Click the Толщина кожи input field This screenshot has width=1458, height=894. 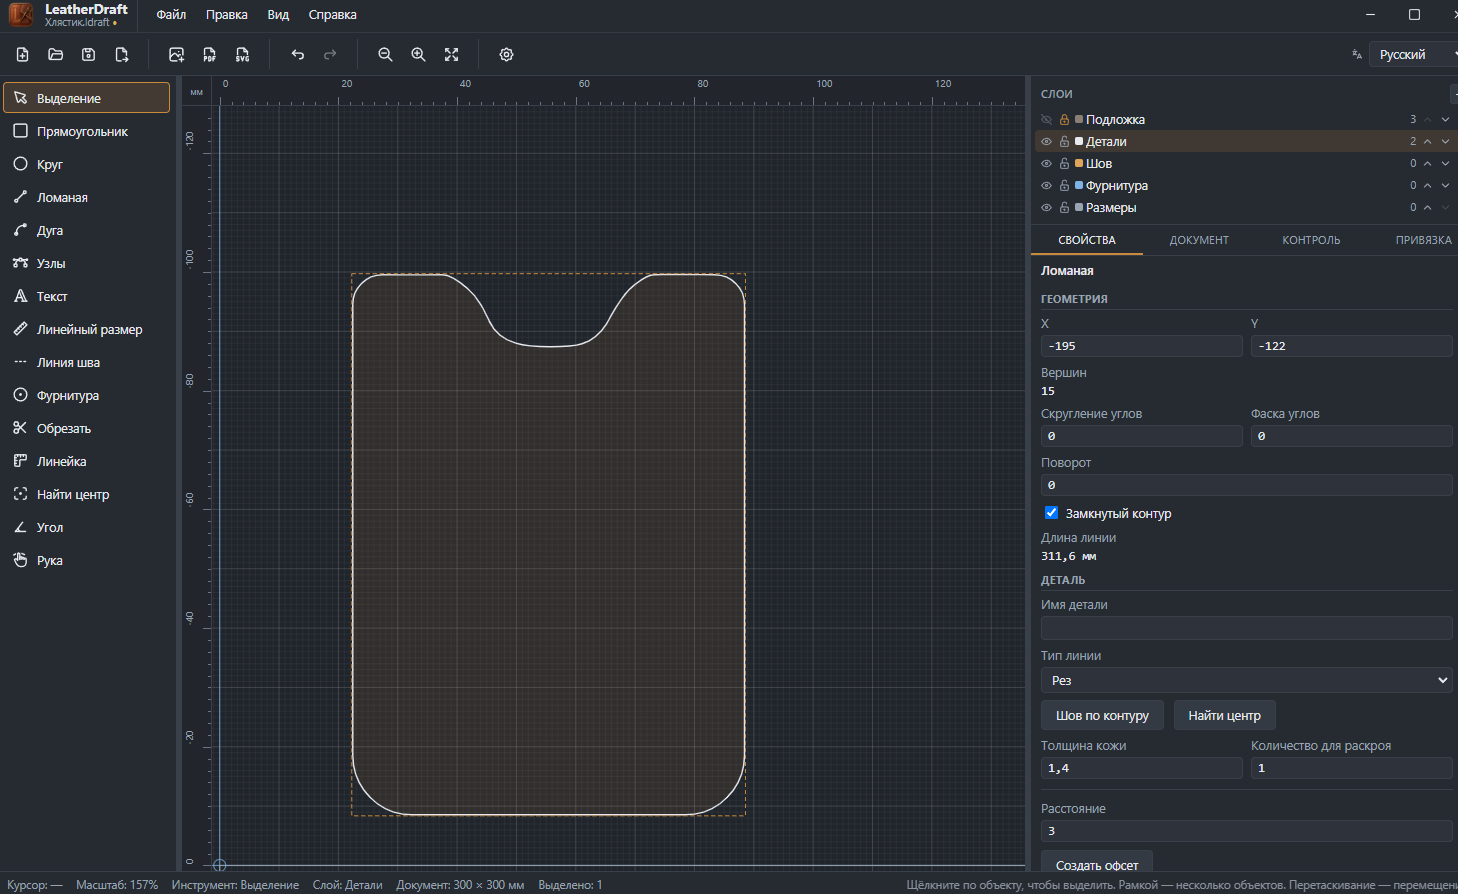pyautogui.click(x=1141, y=768)
